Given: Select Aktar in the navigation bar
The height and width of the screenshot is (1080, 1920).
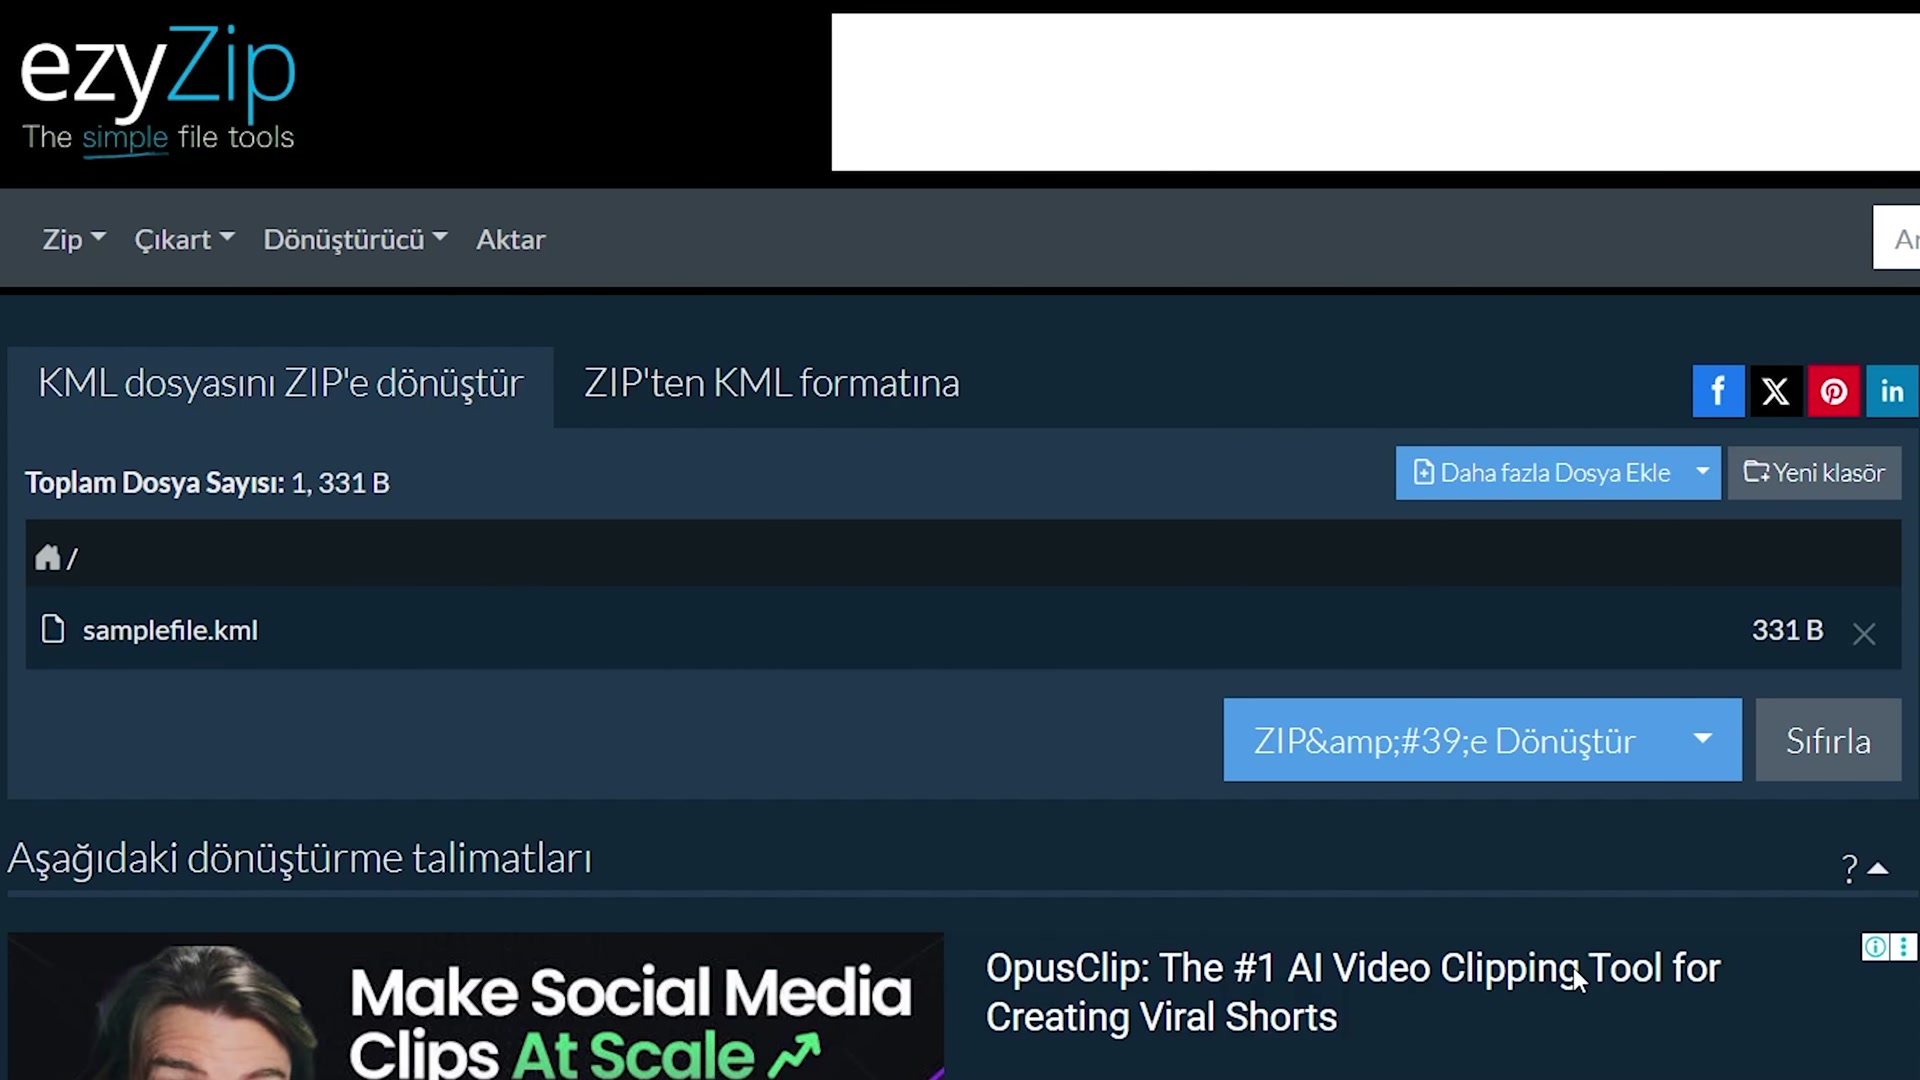Looking at the screenshot, I should click(510, 239).
